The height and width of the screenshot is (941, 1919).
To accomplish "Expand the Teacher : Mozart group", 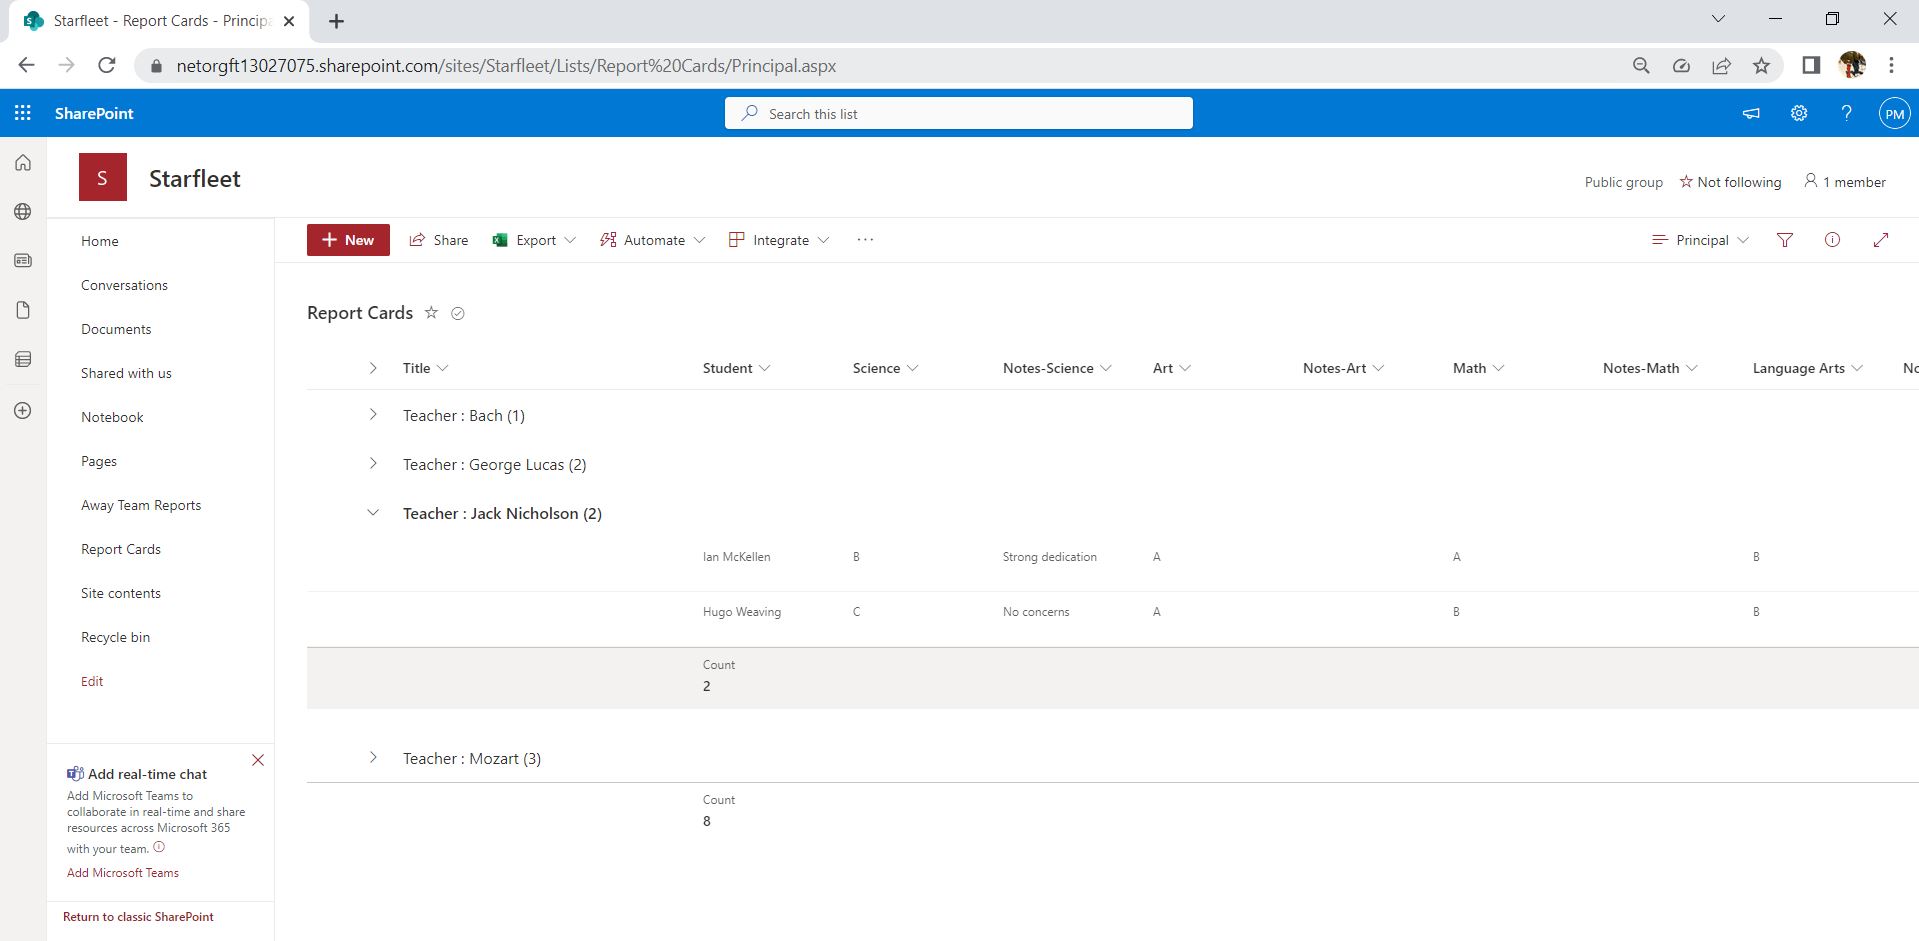I will pyautogui.click(x=373, y=758).
